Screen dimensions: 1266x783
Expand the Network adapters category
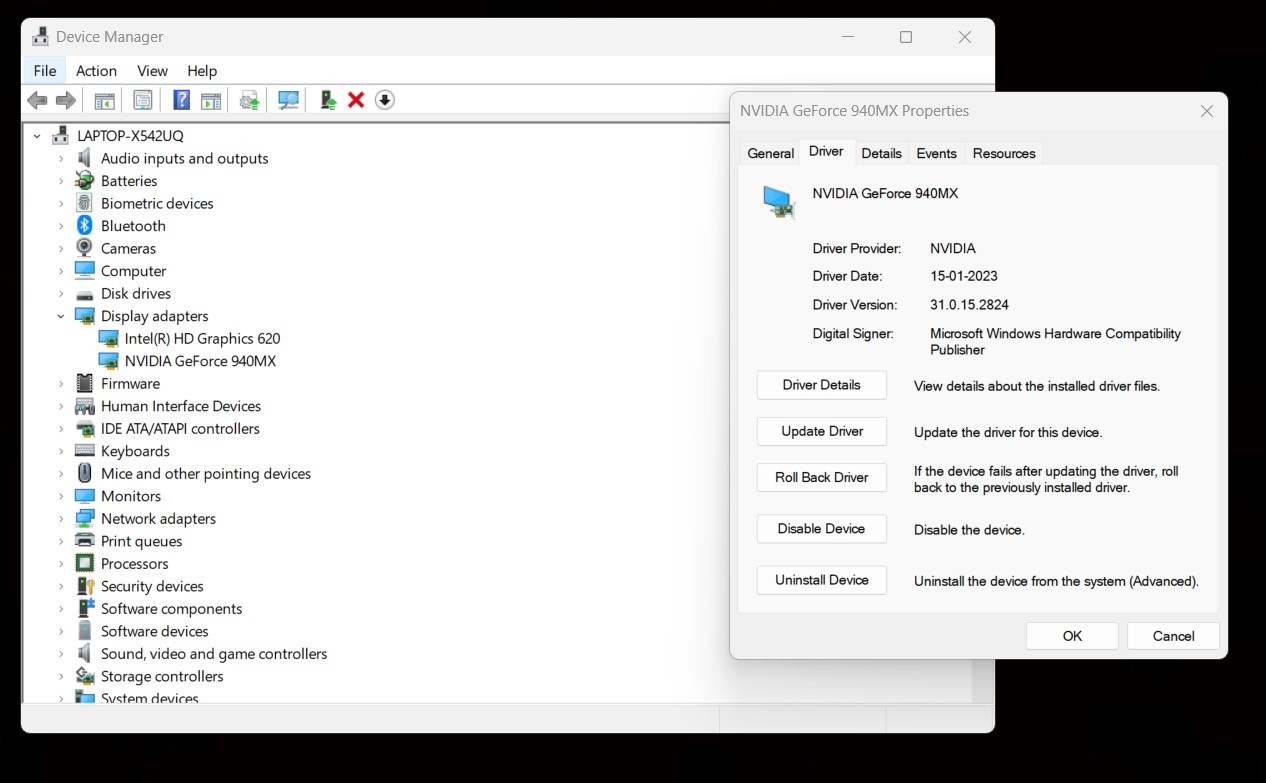61,519
